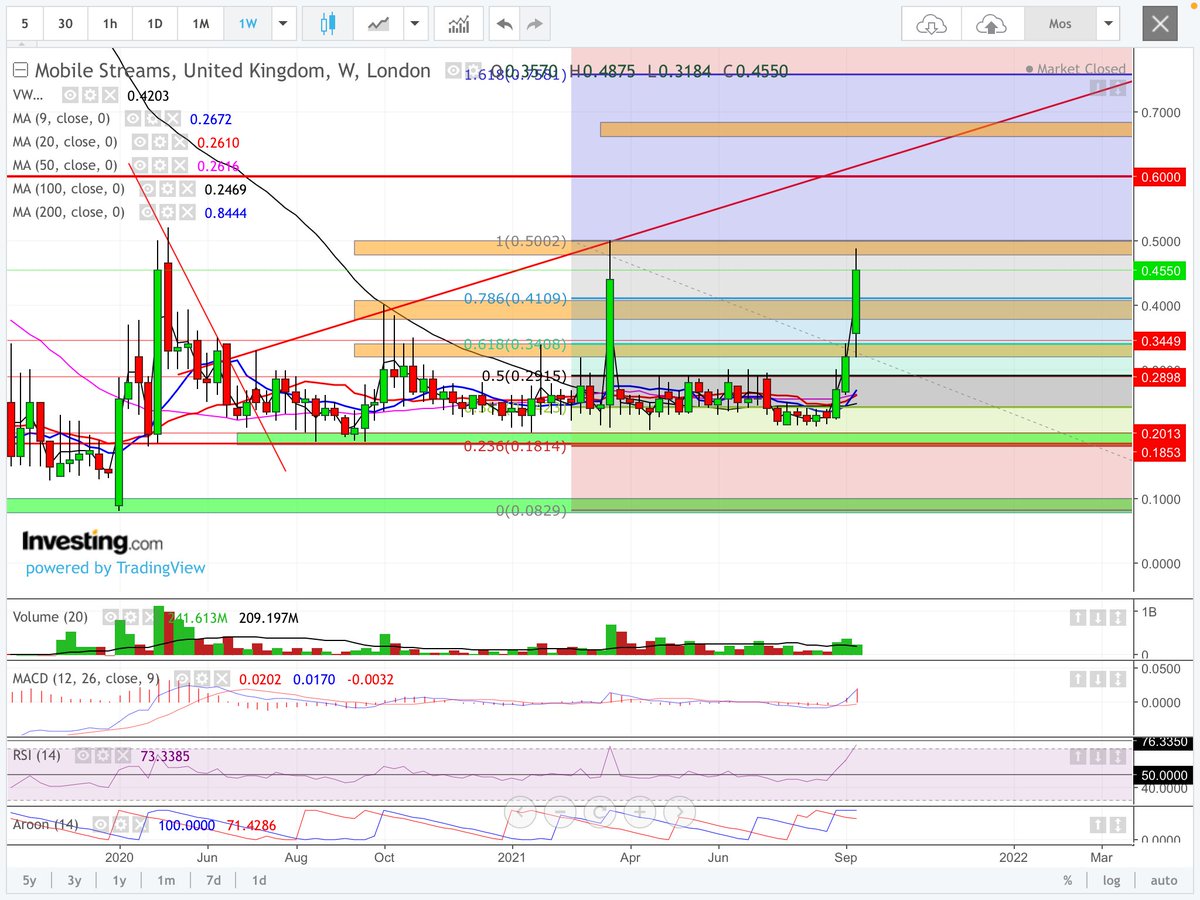Set range to 1d

[258, 880]
